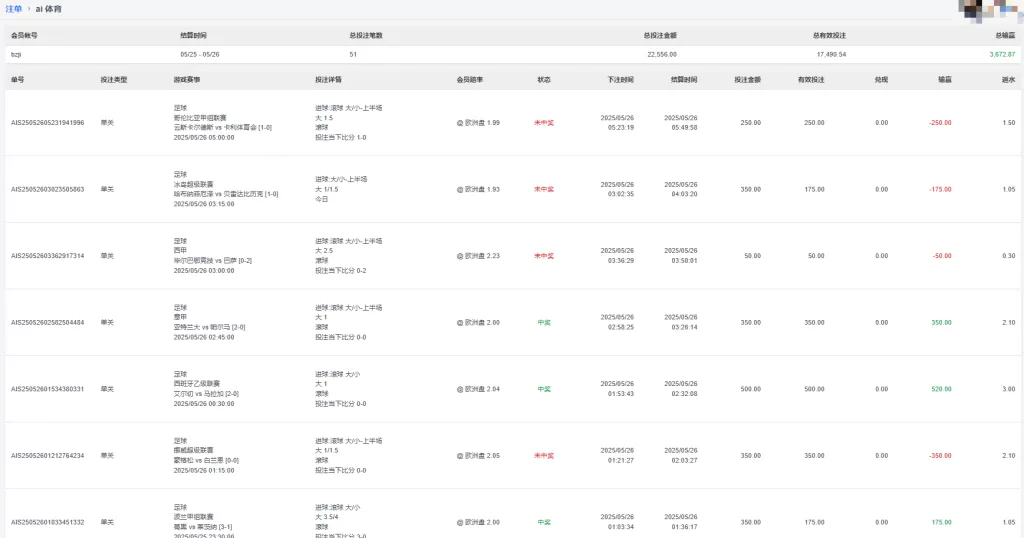Select the settlement date range 05/25 - 05/26

coord(200,55)
